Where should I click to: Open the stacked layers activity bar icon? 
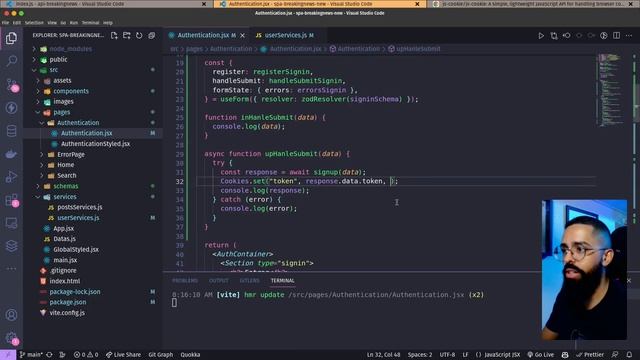click(11, 245)
